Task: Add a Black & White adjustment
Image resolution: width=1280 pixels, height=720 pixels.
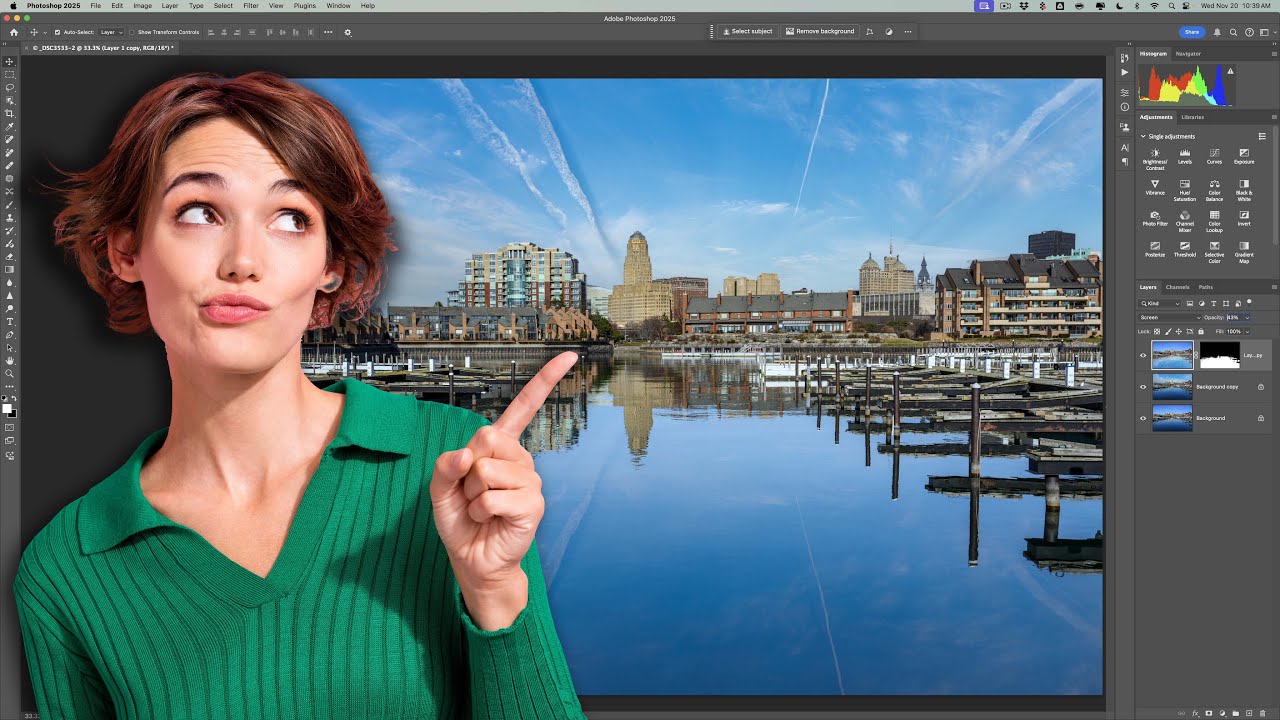Action: (1244, 189)
